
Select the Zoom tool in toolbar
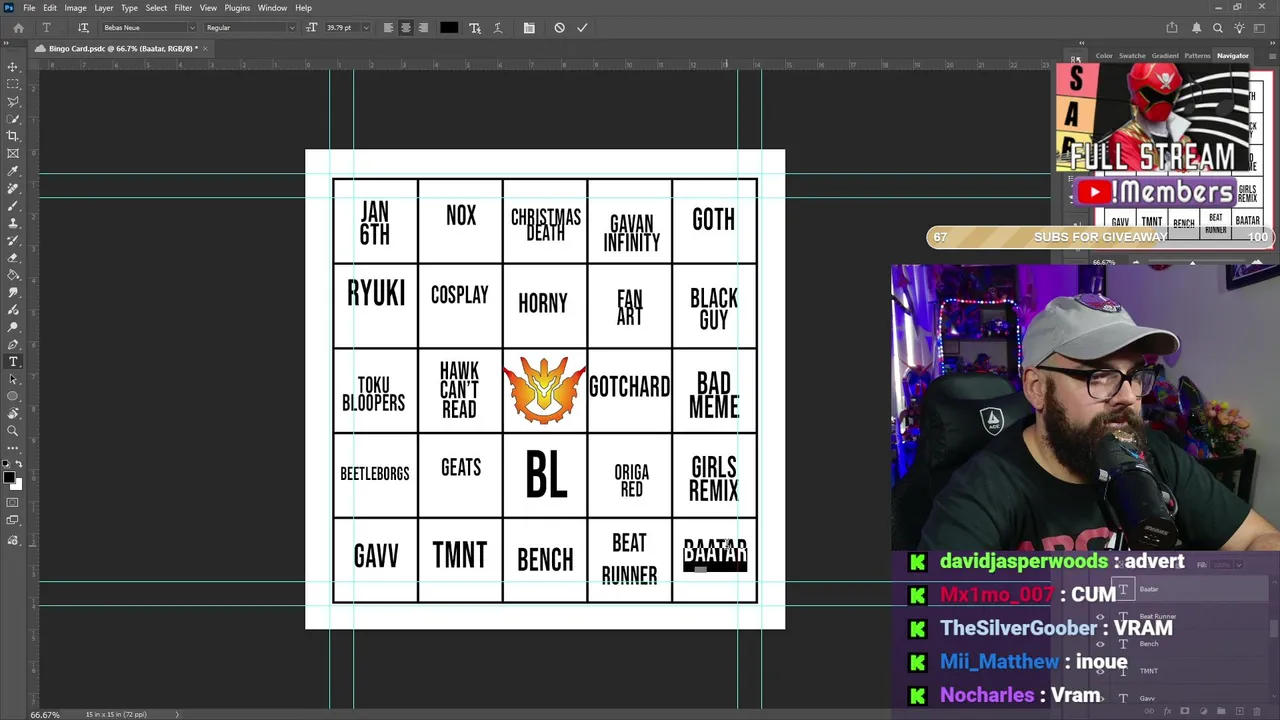(13, 431)
